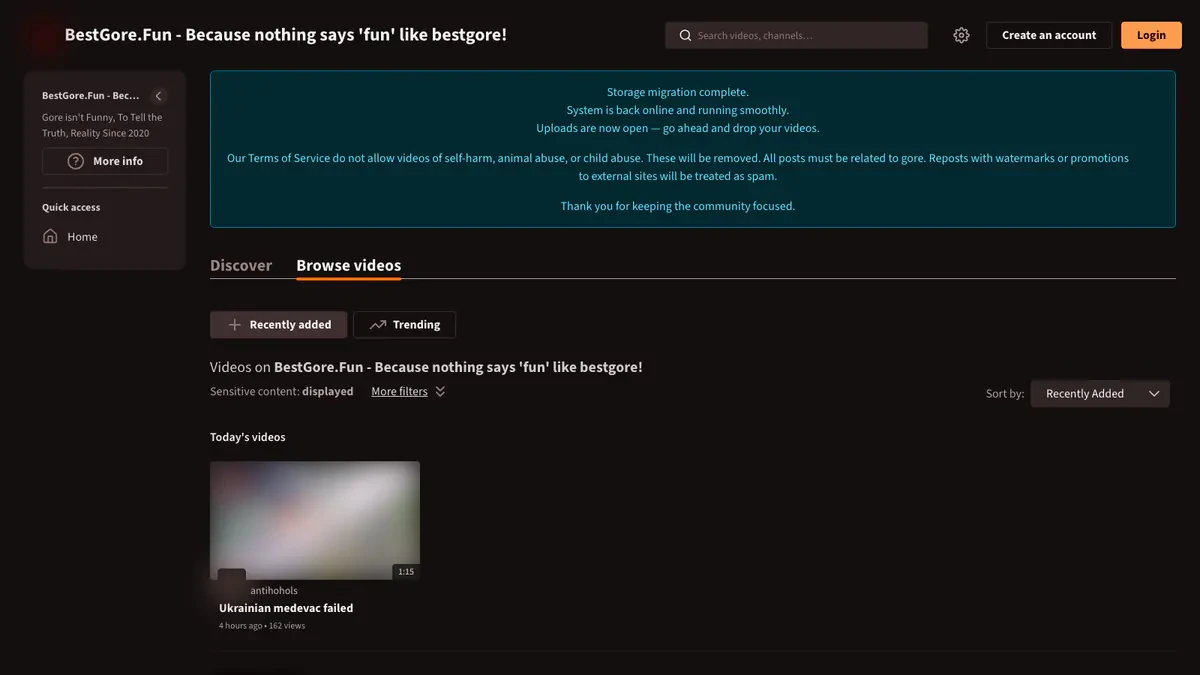Image resolution: width=1200 pixels, height=675 pixels.
Task: Click the More filters link
Action: 399,392
